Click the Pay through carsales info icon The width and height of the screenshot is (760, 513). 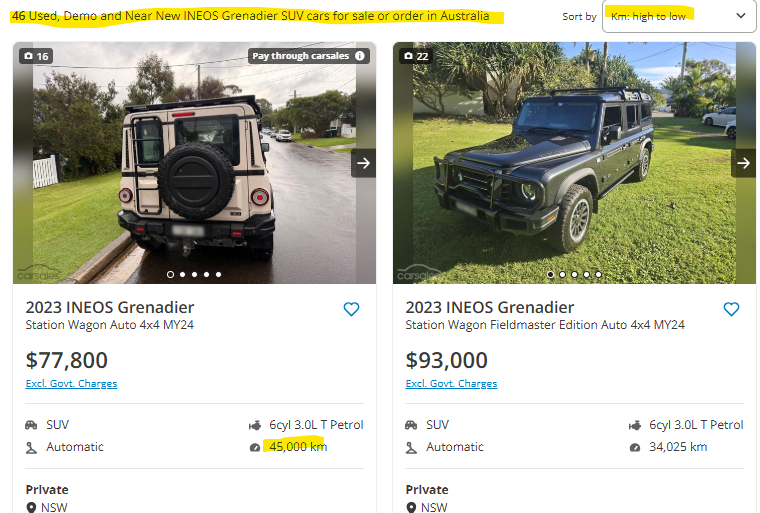pyautogui.click(x=360, y=56)
